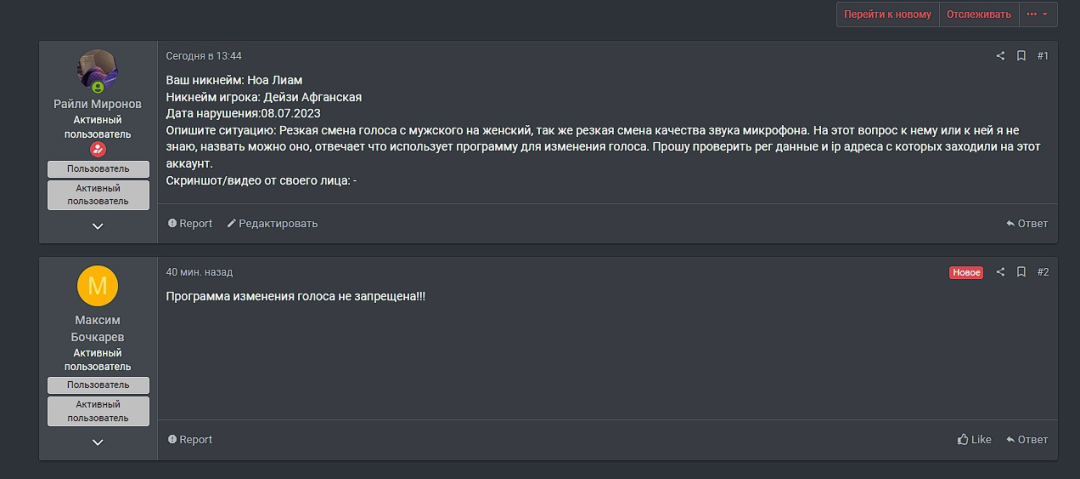Bookmark post #1
Image resolution: width=1080 pixels, height=479 pixels.
pos(1021,56)
